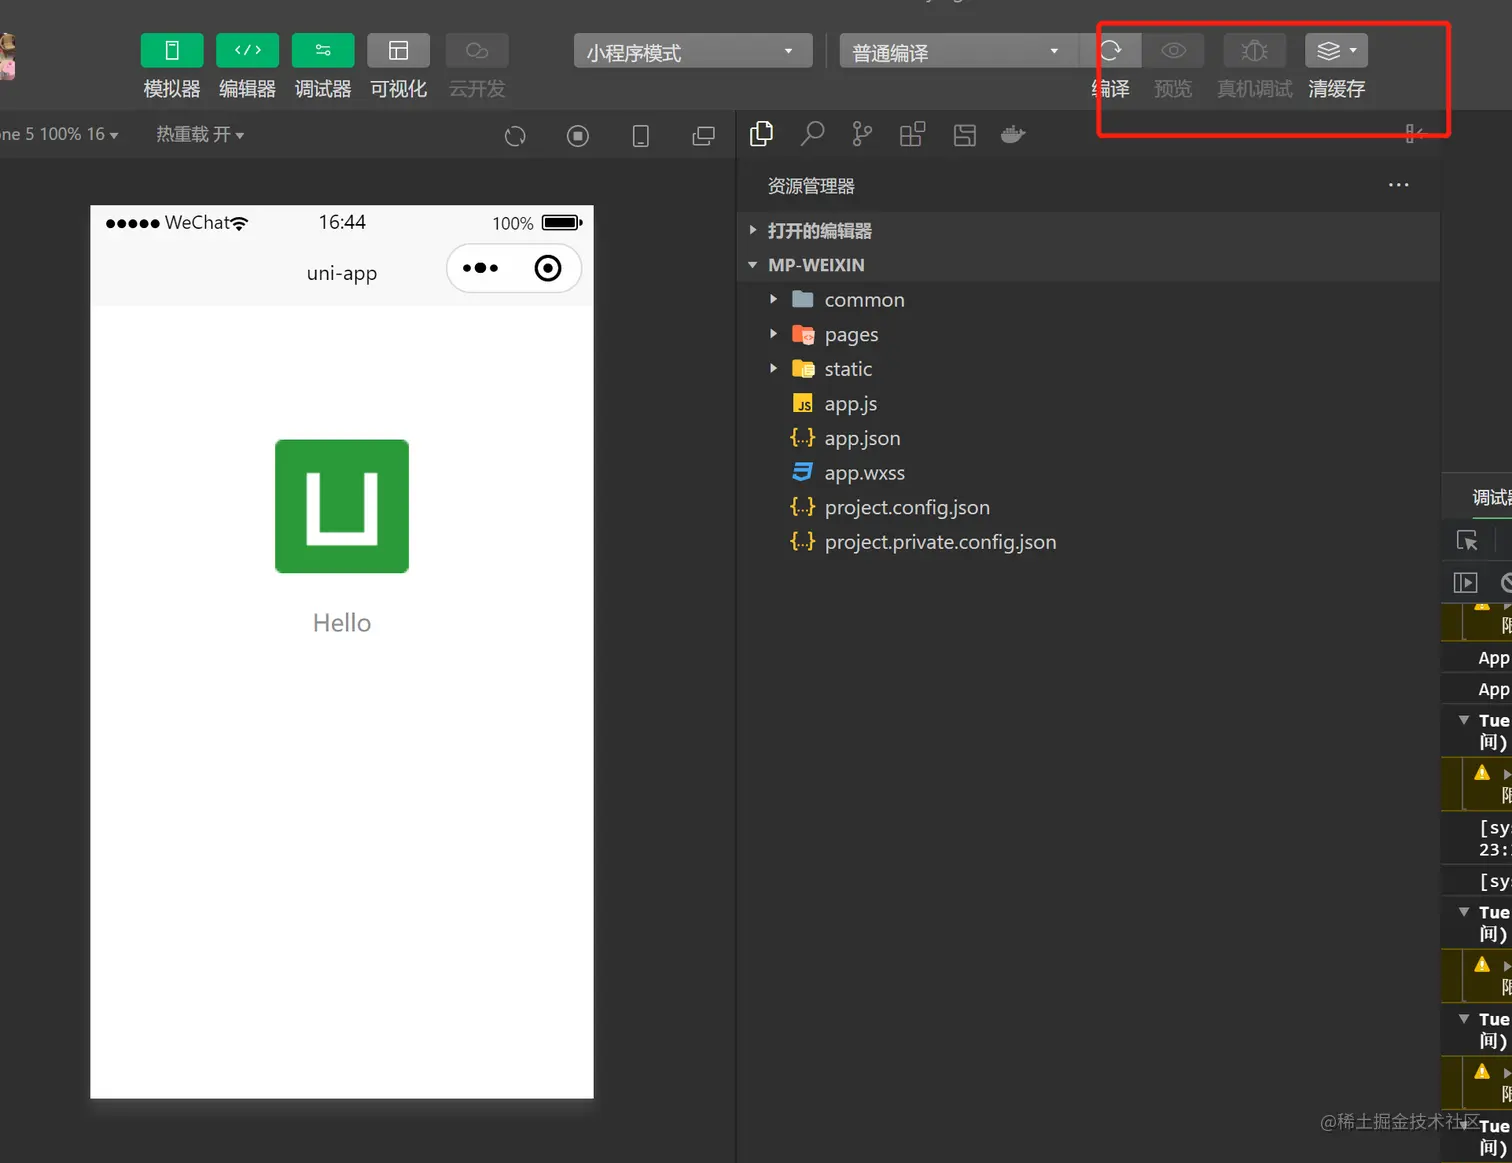Expand the pages folder
1512x1163 pixels.
coord(1088,334)
